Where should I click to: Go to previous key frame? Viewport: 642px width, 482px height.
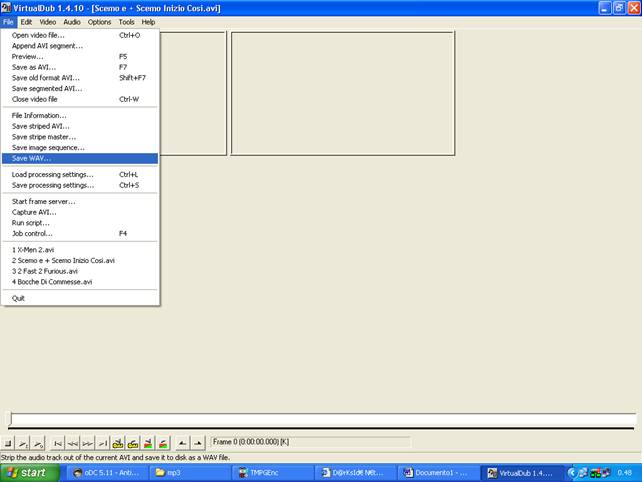coord(118,443)
